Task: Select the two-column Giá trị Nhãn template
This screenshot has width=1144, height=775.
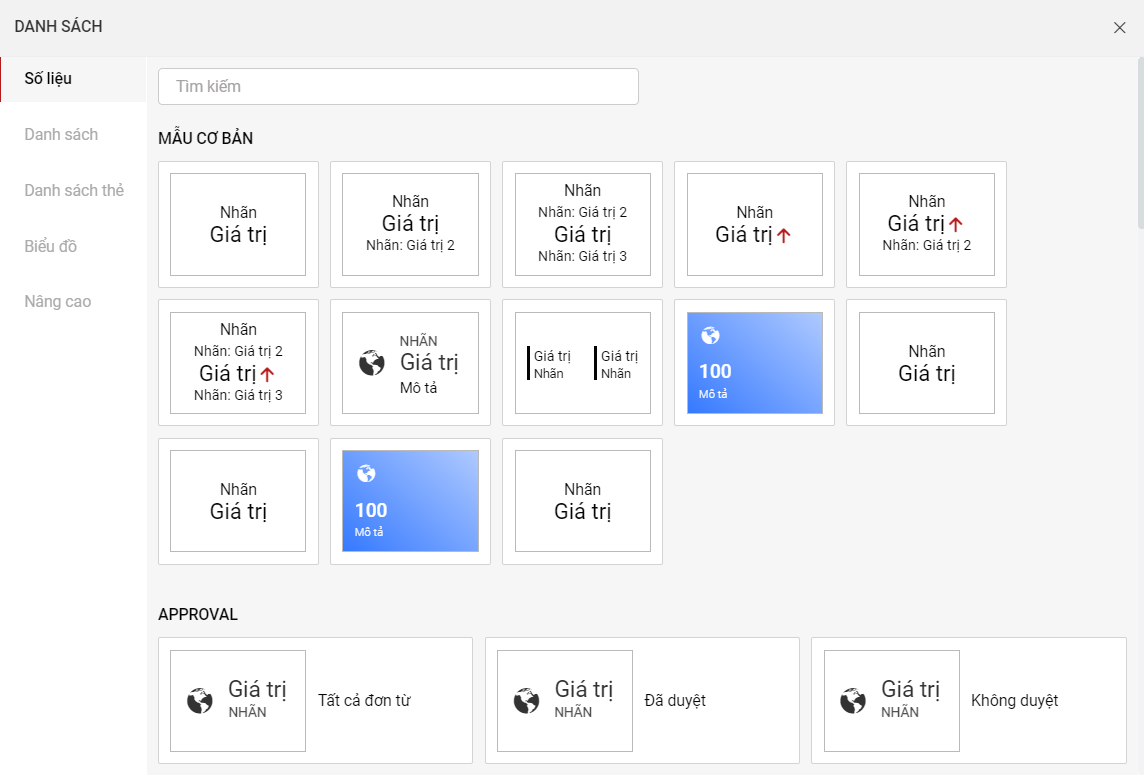Action: (x=582, y=362)
